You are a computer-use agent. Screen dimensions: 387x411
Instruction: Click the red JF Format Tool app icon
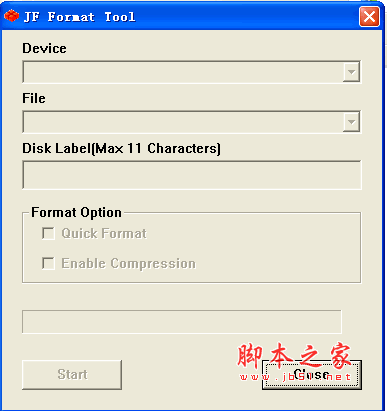11,16
